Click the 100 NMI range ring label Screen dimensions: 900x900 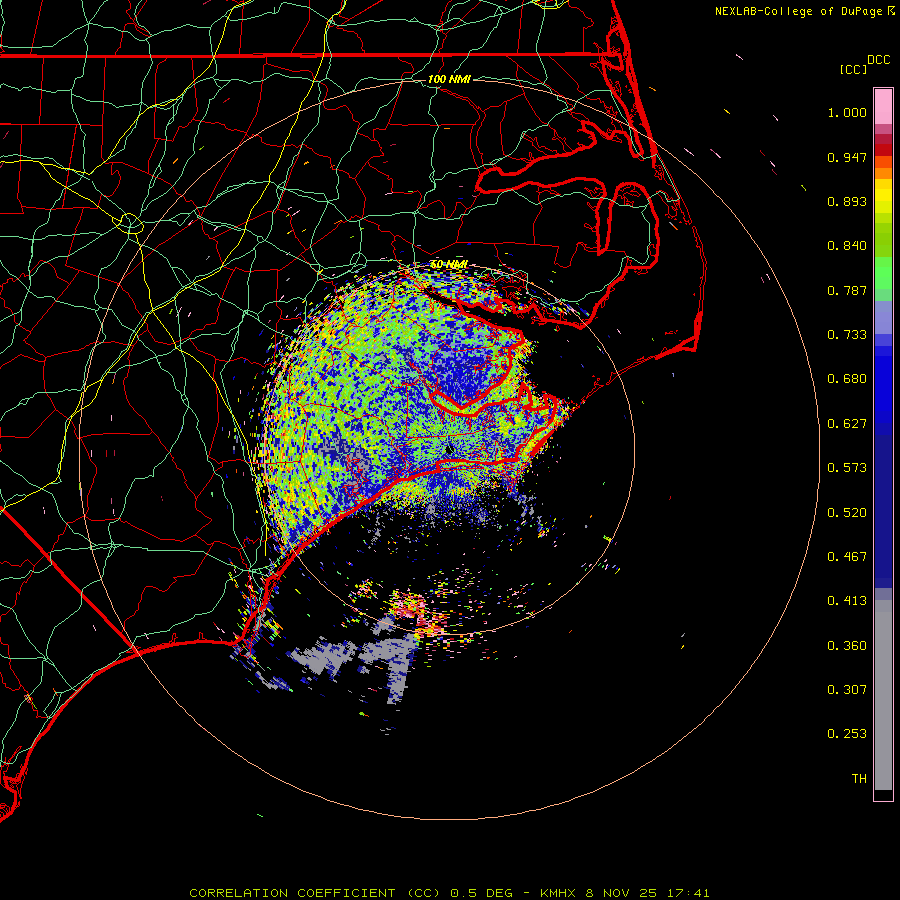pyautogui.click(x=449, y=79)
